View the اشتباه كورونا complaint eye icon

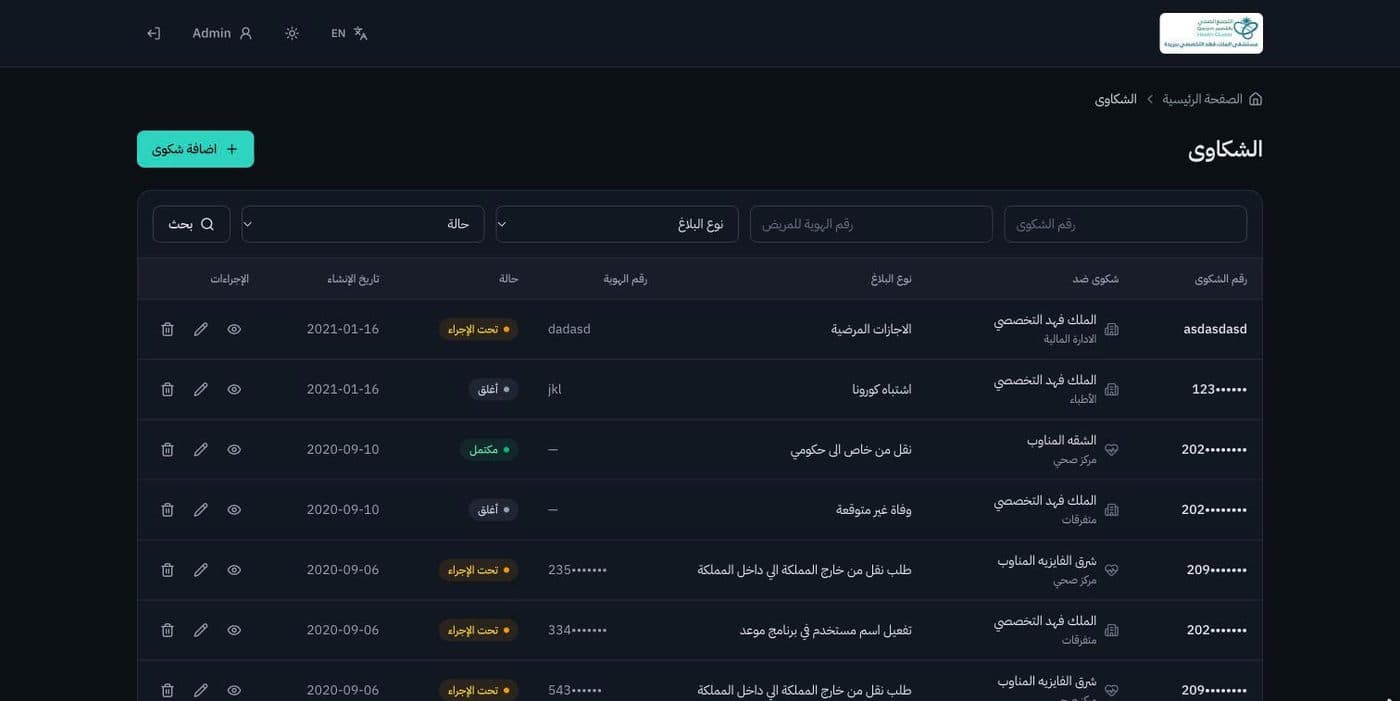tap(234, 389)
